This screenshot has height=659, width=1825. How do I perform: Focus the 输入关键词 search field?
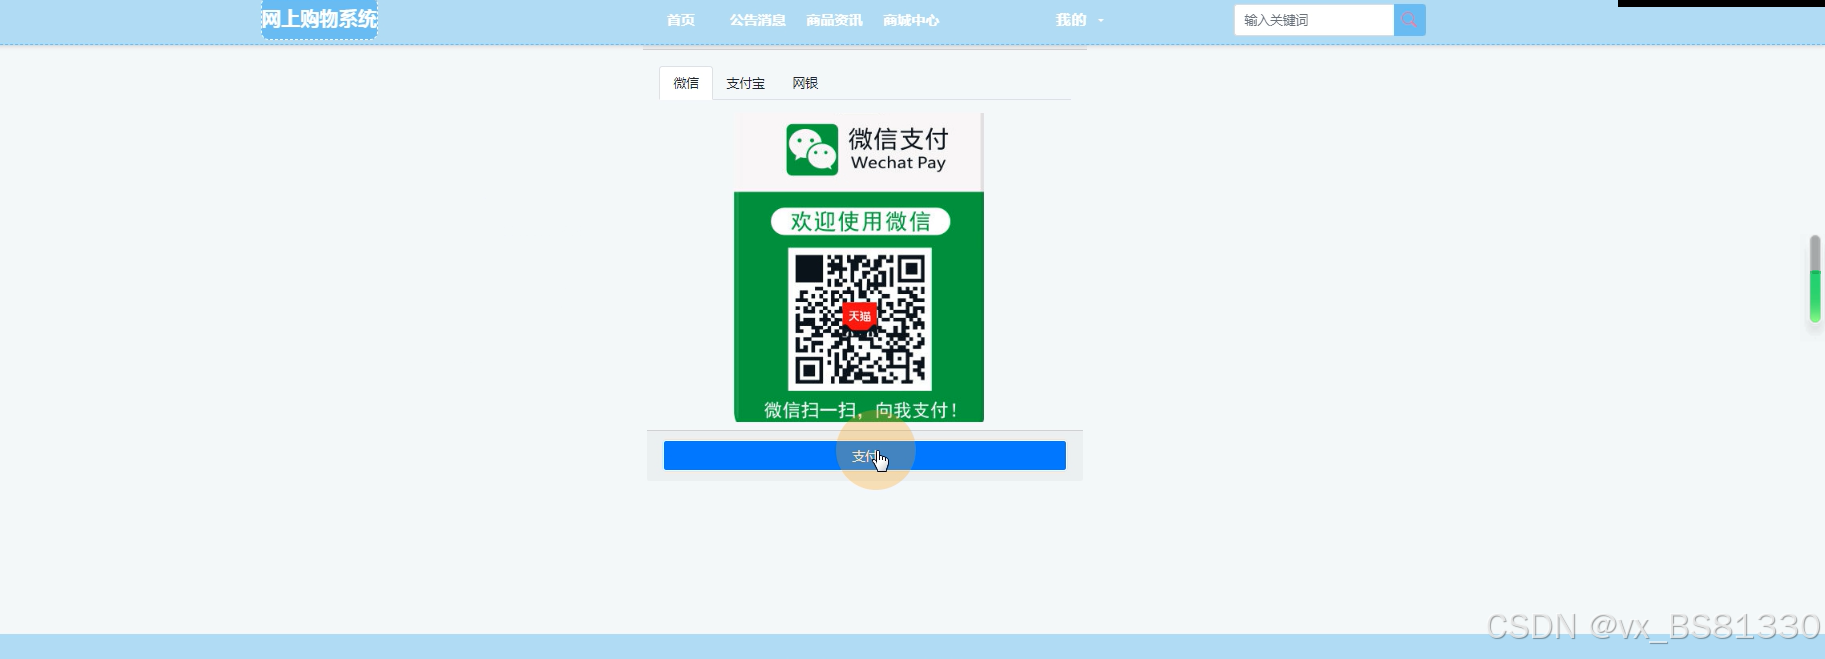pyautogui.click(x=1314, y=20)
